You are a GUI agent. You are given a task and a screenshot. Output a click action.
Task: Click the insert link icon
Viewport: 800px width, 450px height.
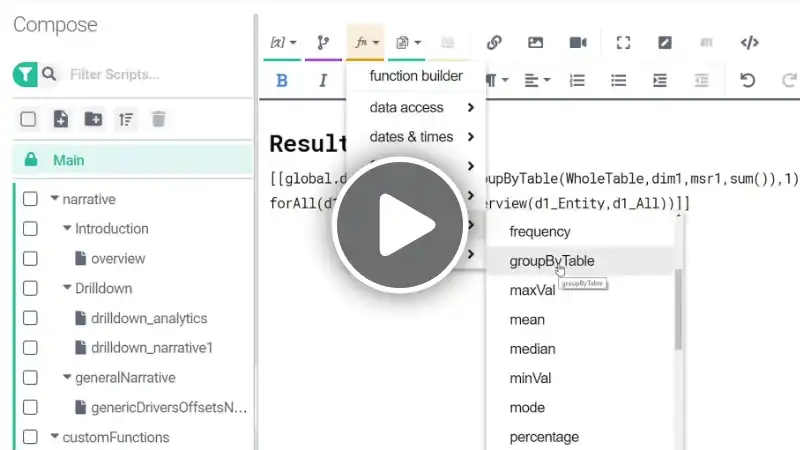[x=494, y=42]
